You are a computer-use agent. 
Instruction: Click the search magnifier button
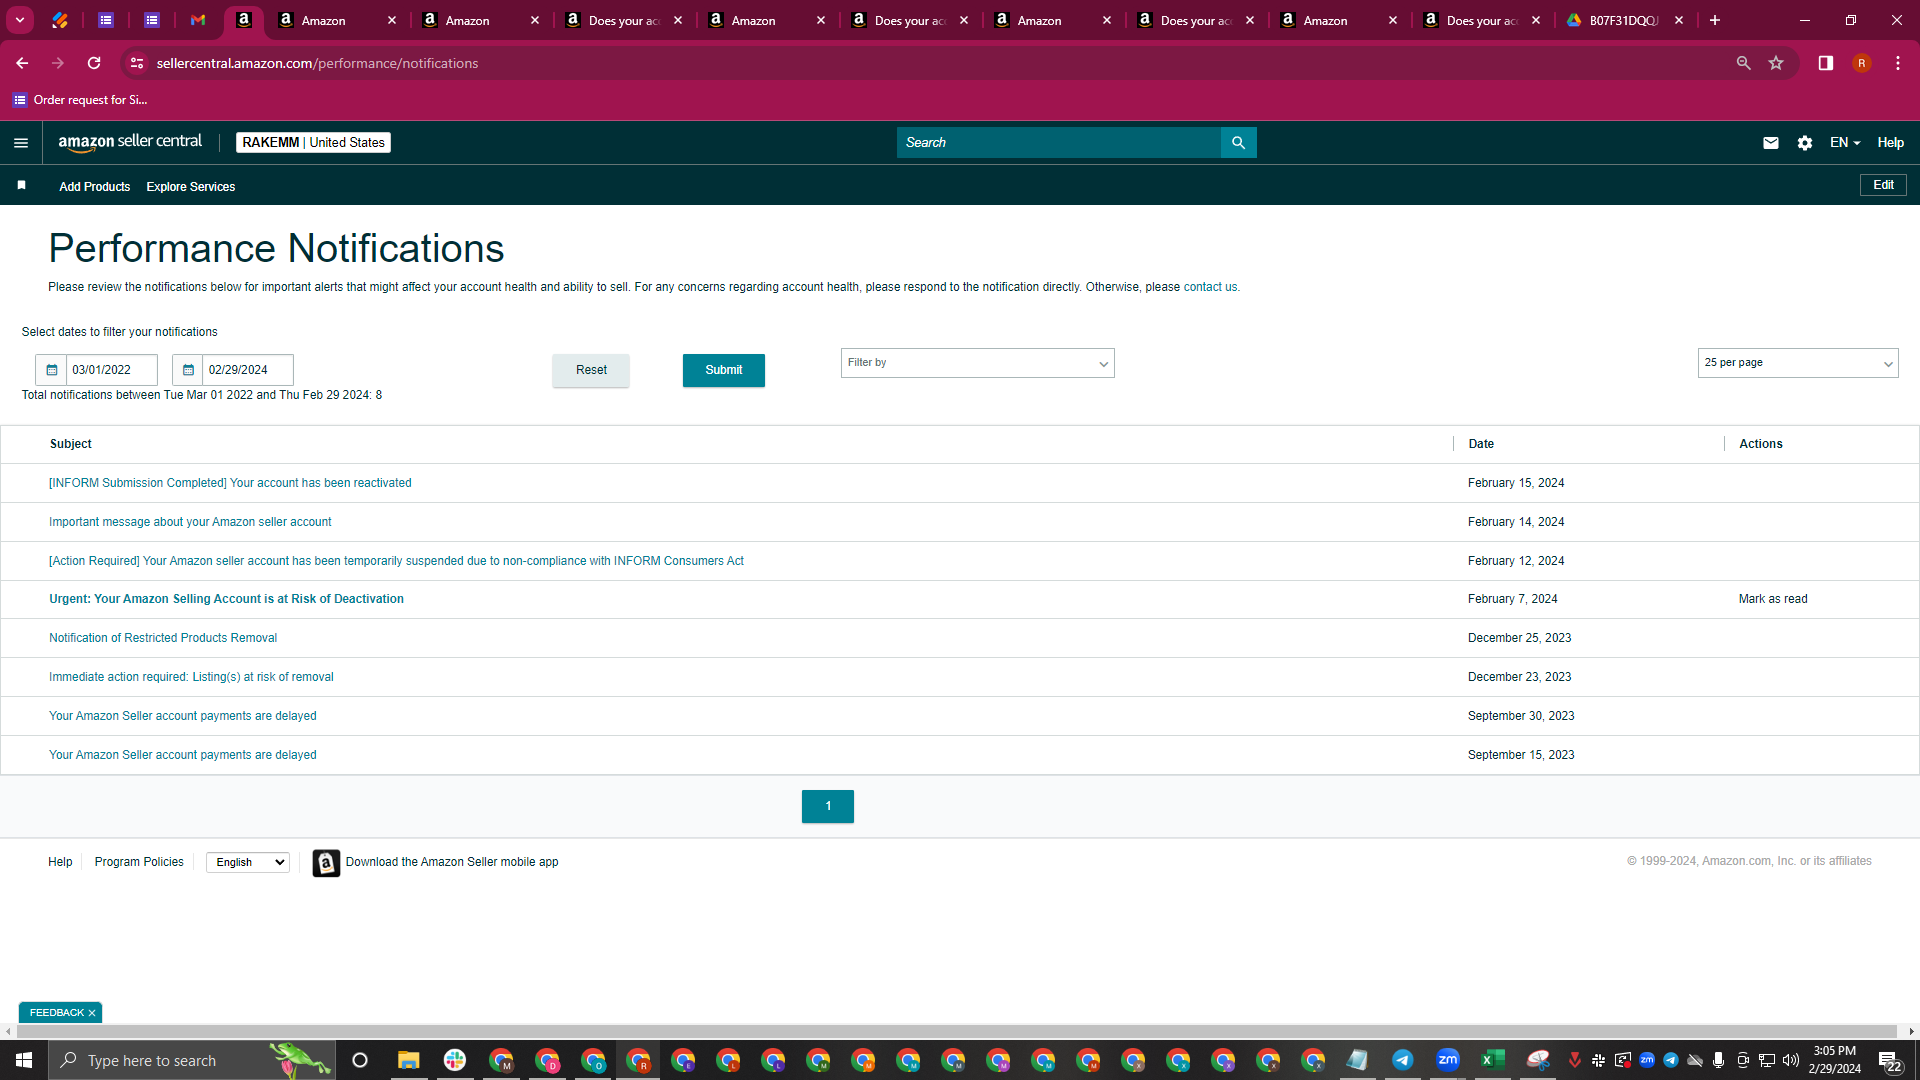click(x=1238, y=143)
